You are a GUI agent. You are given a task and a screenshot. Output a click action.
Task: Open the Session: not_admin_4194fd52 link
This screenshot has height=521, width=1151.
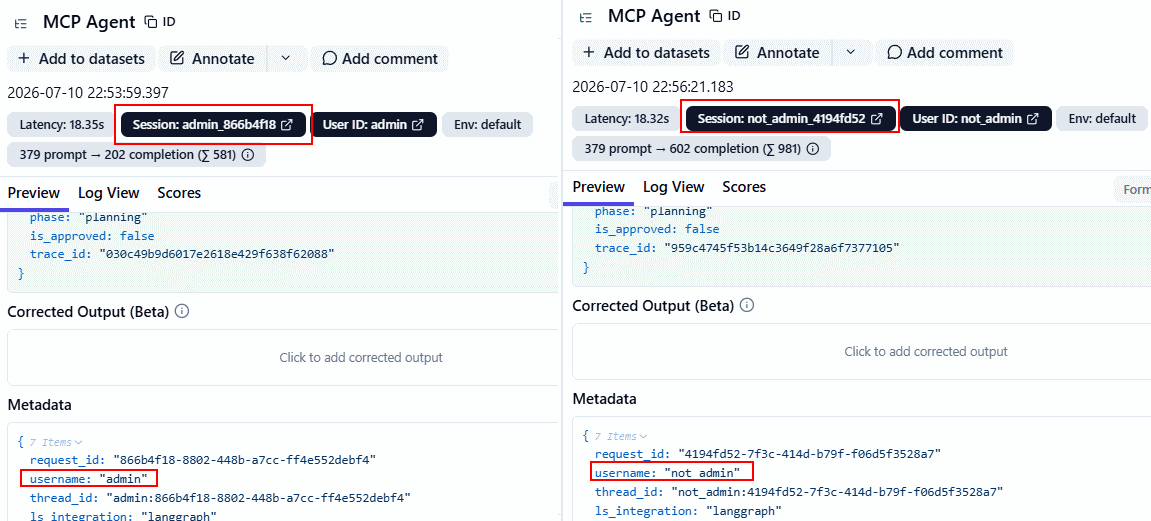click(x=791, y=119)
